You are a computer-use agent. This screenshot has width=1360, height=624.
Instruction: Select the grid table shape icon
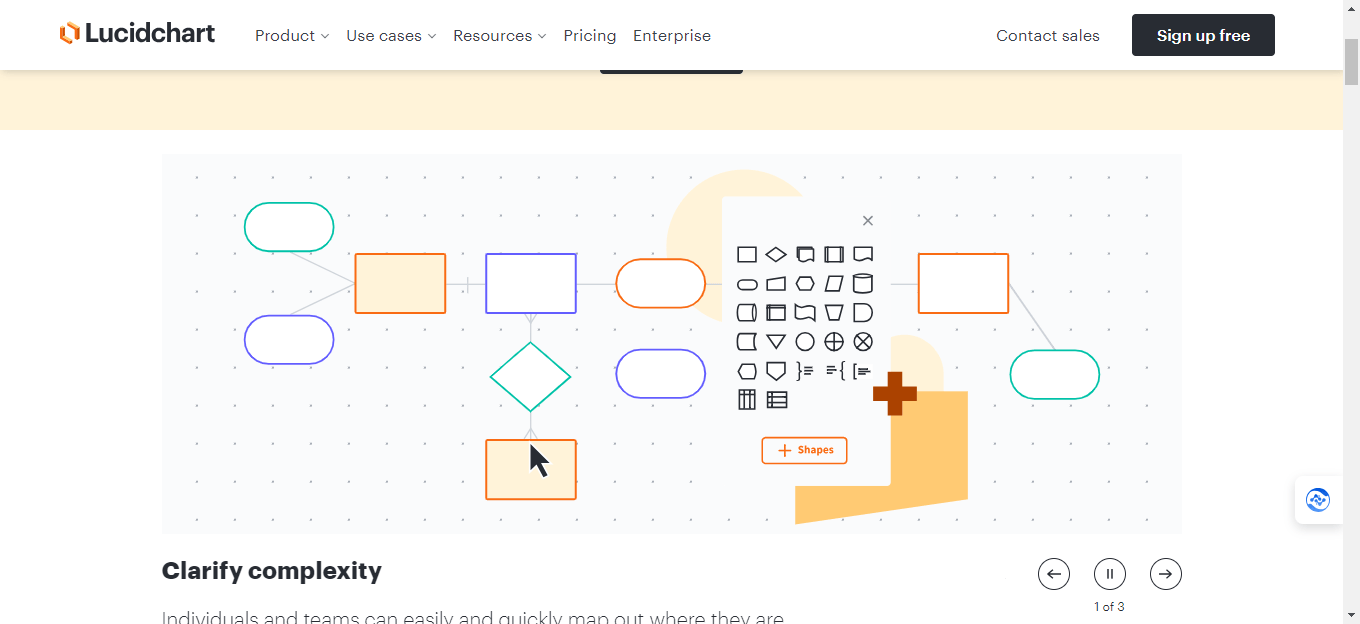[x=746, y=398]
